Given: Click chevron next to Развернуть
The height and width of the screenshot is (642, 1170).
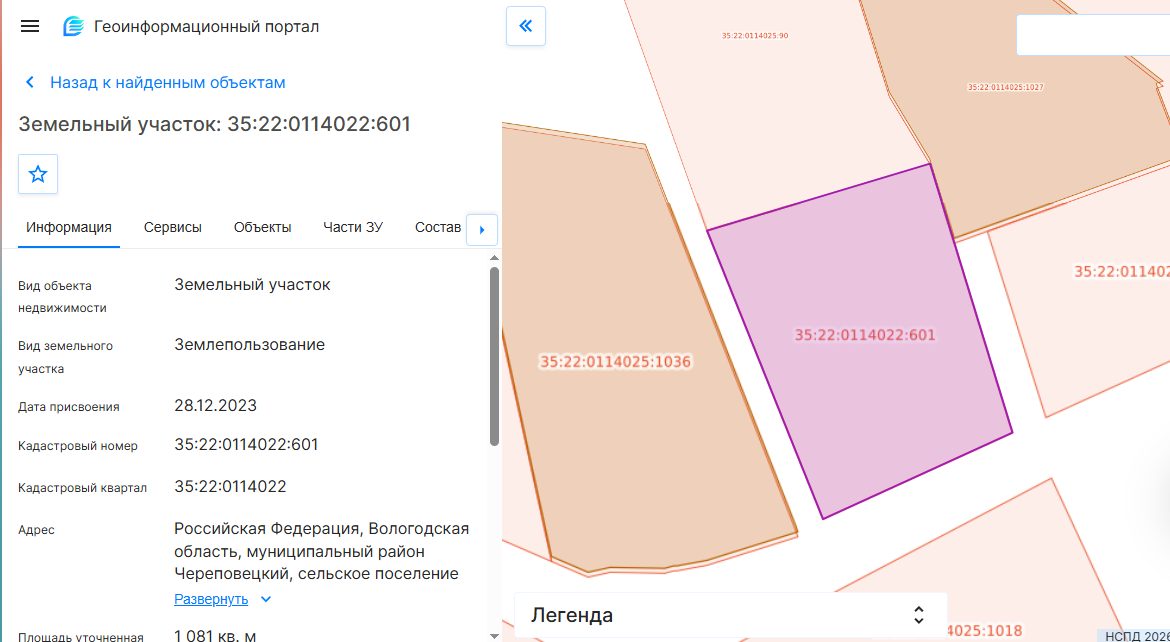Looking at the screenshot, I should tap(266, 599).
